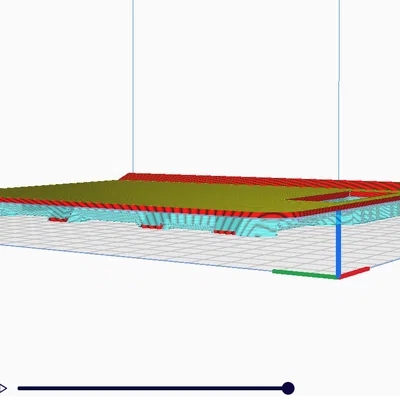Screen dimensions: 400x400
Task: Click the simulation play button
Action: click(3, 388)
